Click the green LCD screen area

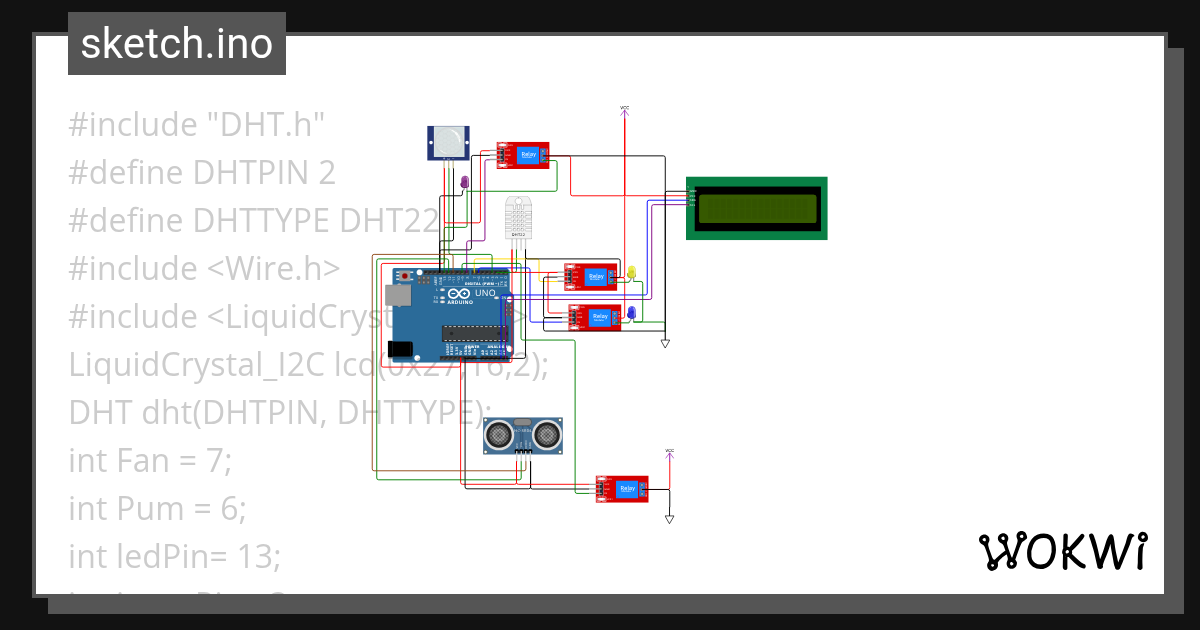(x=757, y=207)
